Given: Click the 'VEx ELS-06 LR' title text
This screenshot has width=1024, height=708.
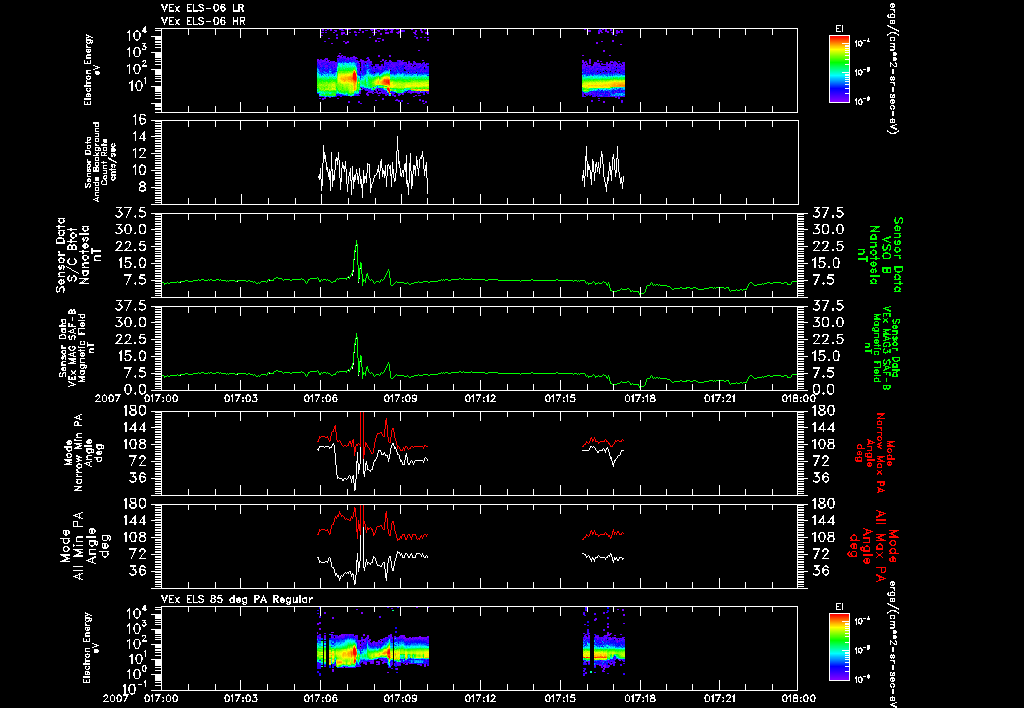Looking at the screenshot, I should (x=202, y=8).
